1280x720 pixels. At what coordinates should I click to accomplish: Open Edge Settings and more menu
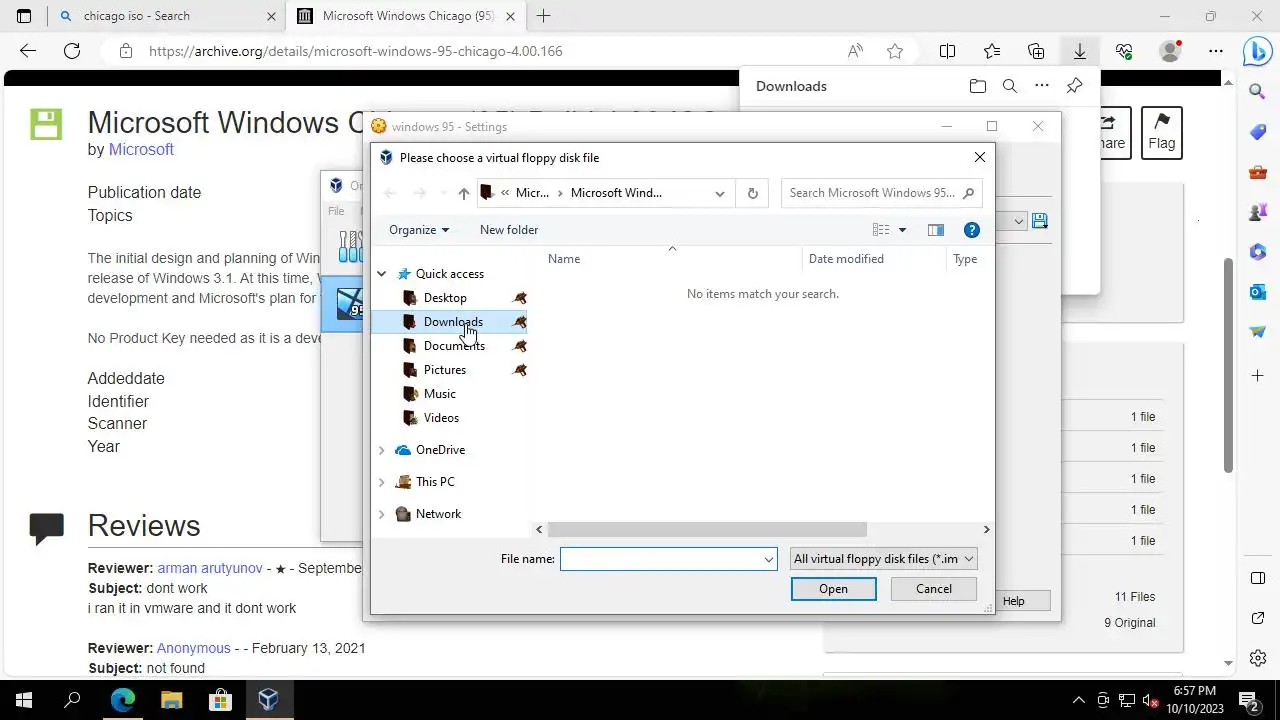(x=1216, y=51)
